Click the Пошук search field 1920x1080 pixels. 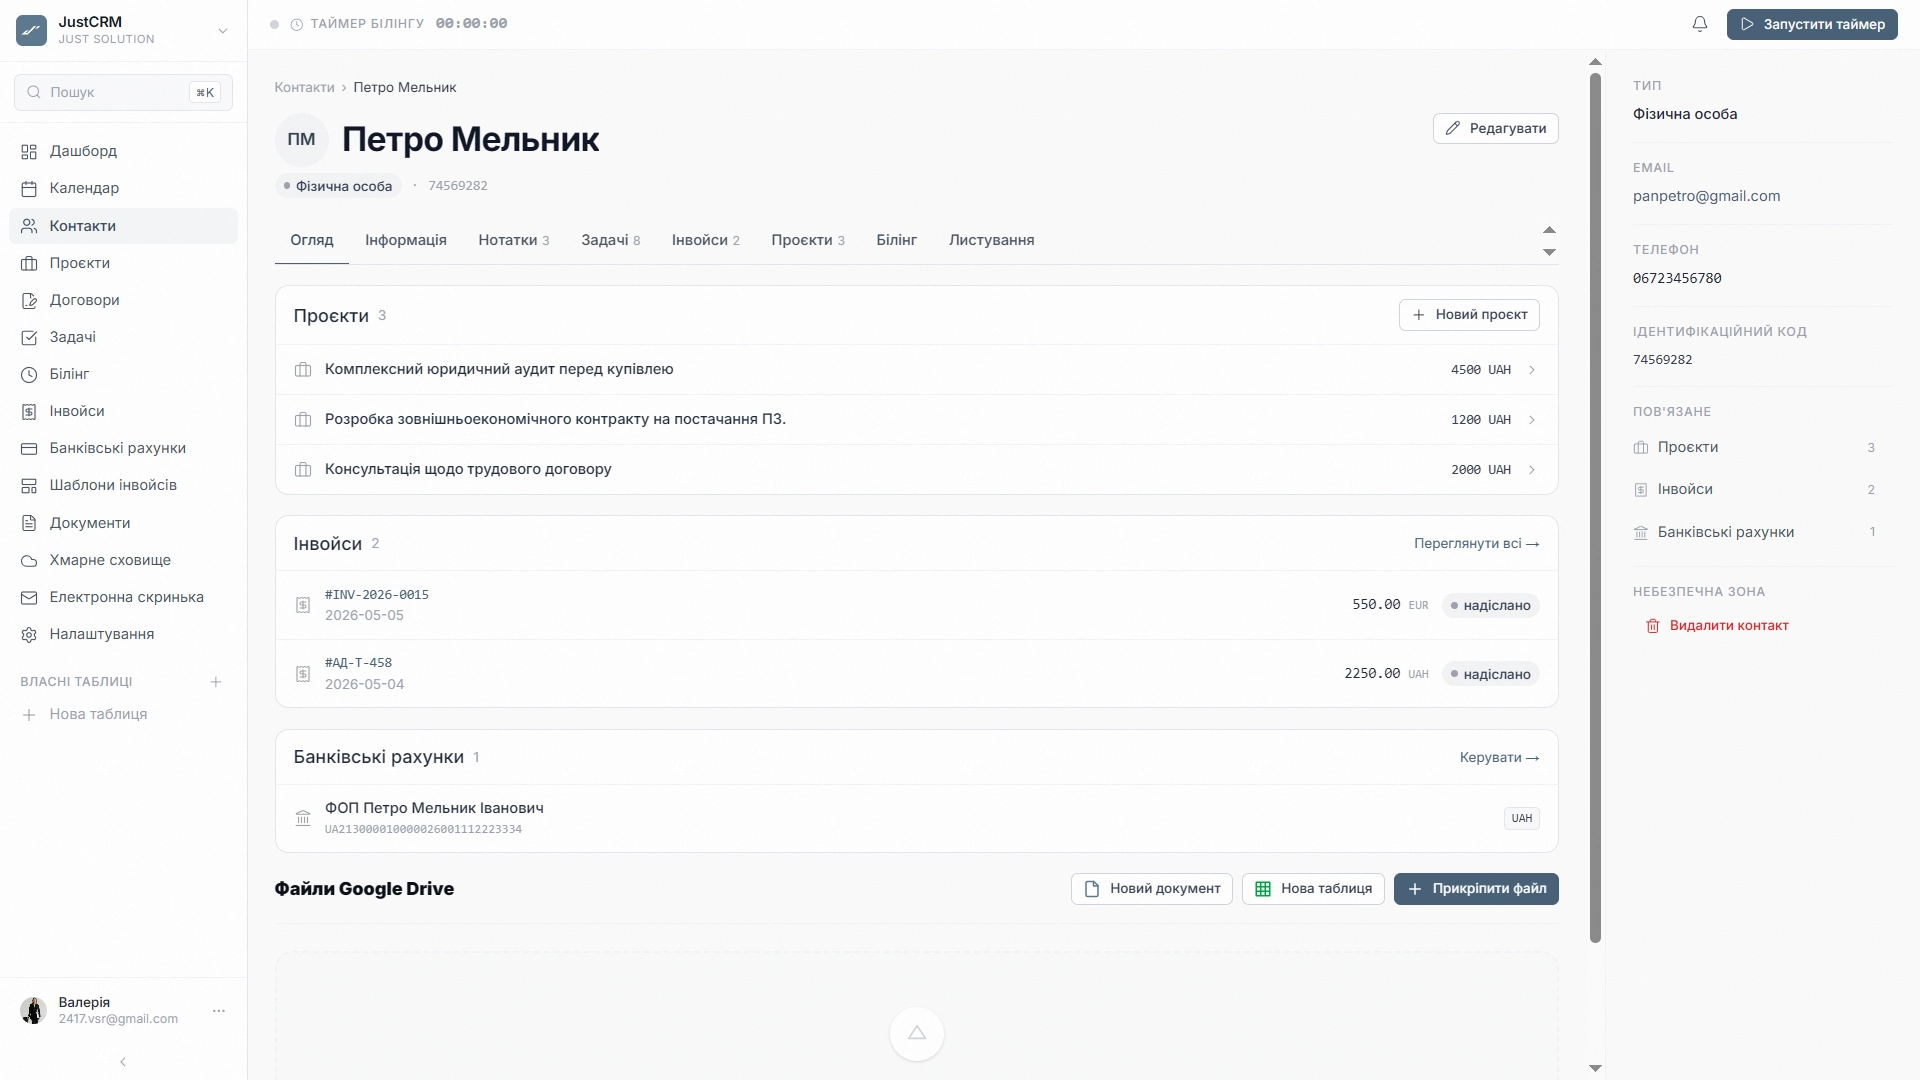click(x=123, y=92)
